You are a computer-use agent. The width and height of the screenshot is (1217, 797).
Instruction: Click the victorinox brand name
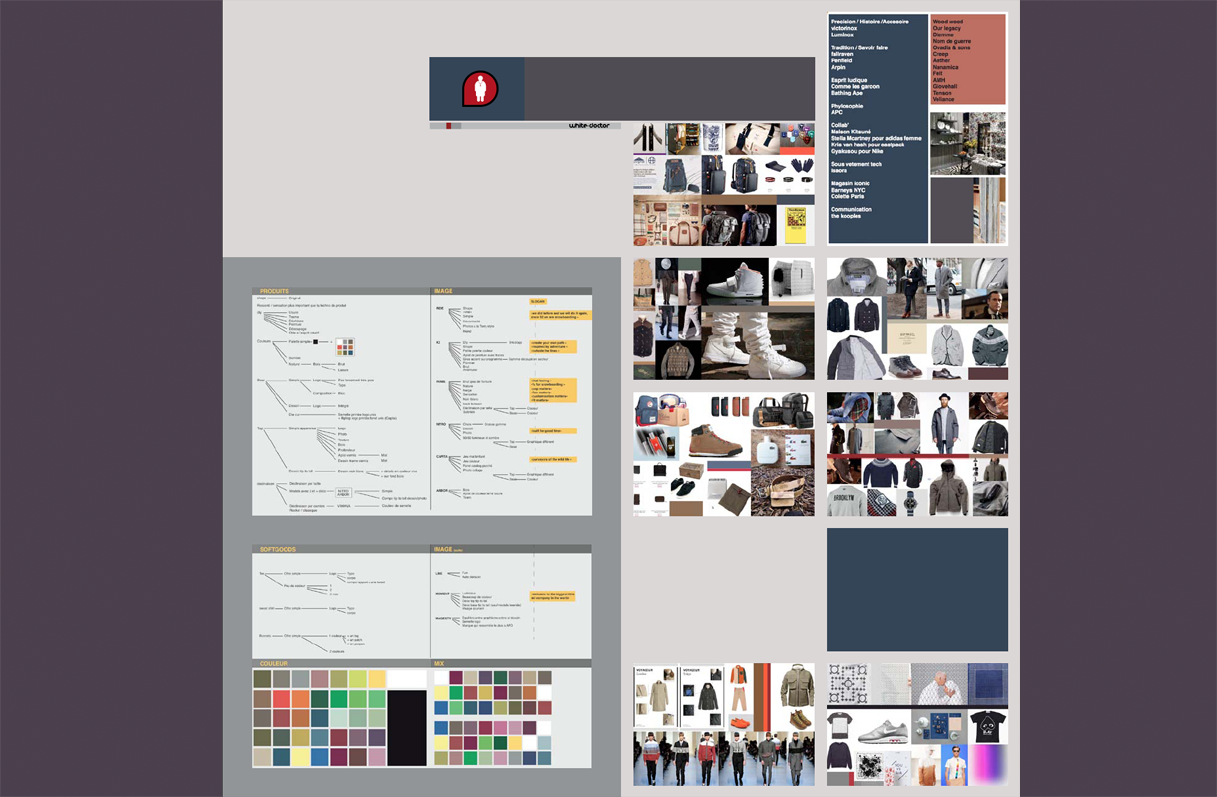(x=844, y=28)
